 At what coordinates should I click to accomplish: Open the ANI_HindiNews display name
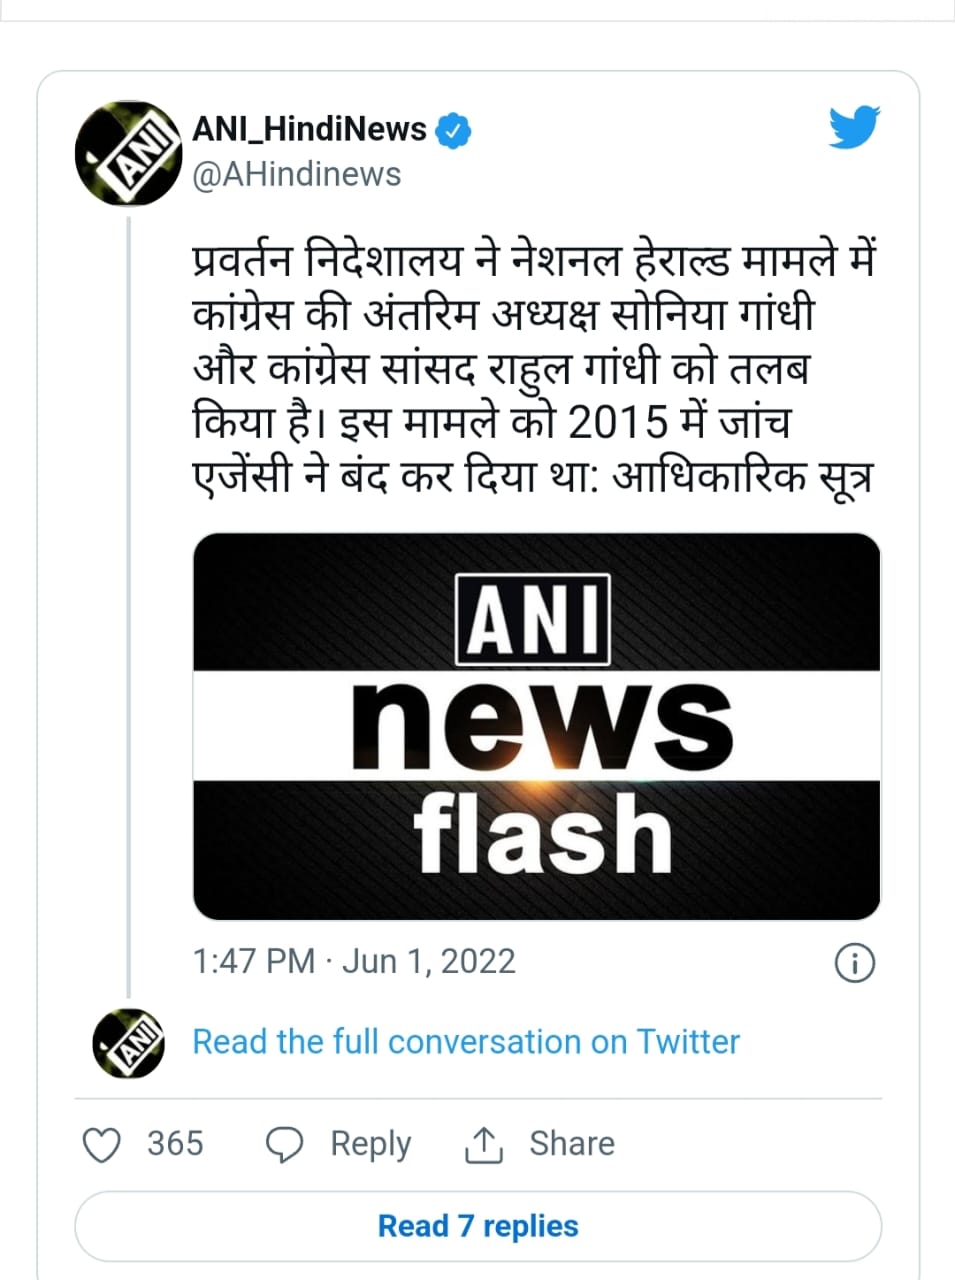pos(309,129)
